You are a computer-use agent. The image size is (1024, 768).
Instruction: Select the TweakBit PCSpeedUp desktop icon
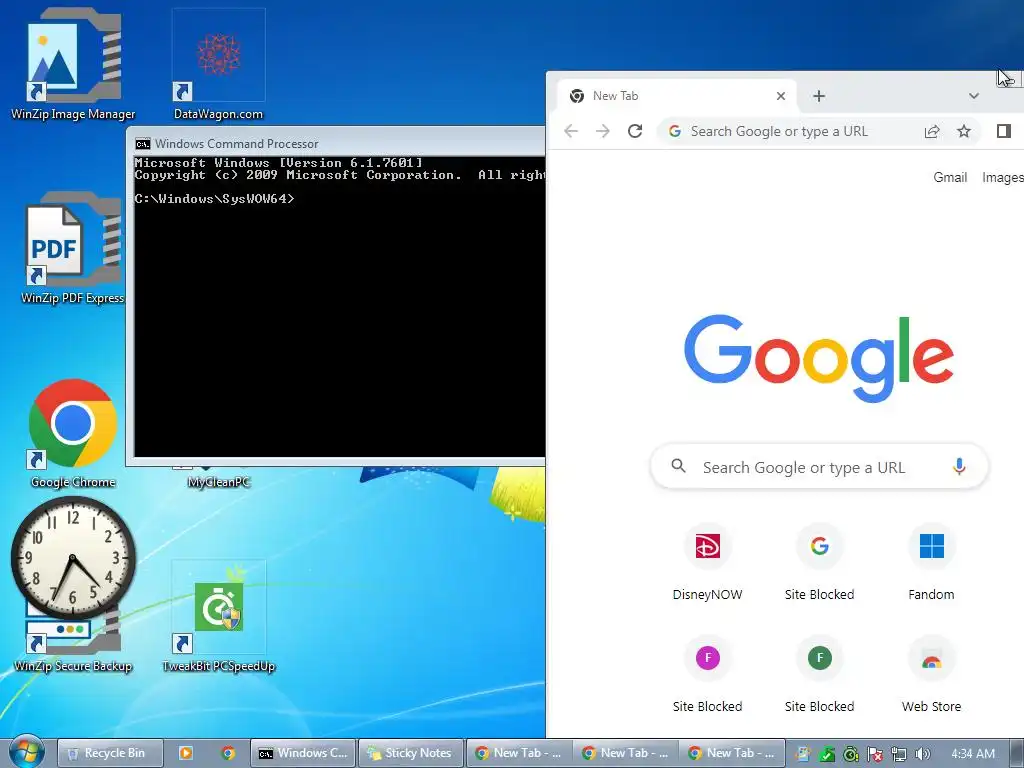pos(218,616)
